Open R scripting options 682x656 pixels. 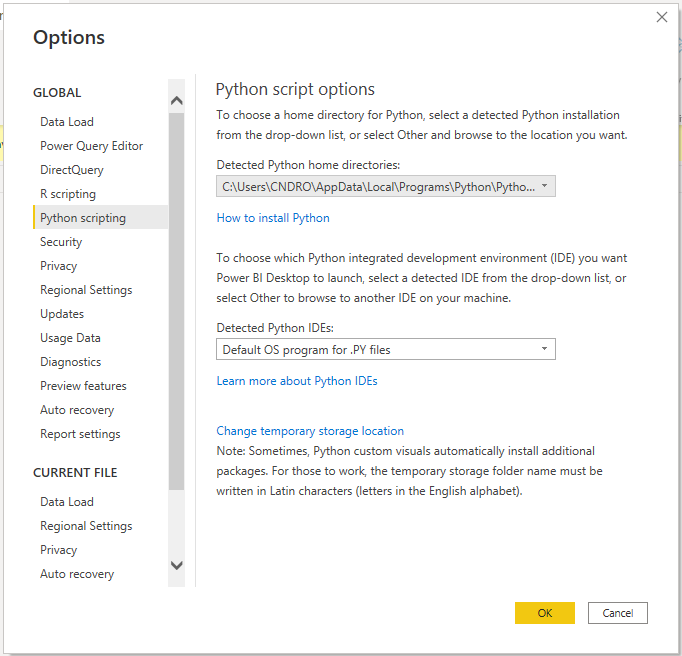tap(68, 194)
